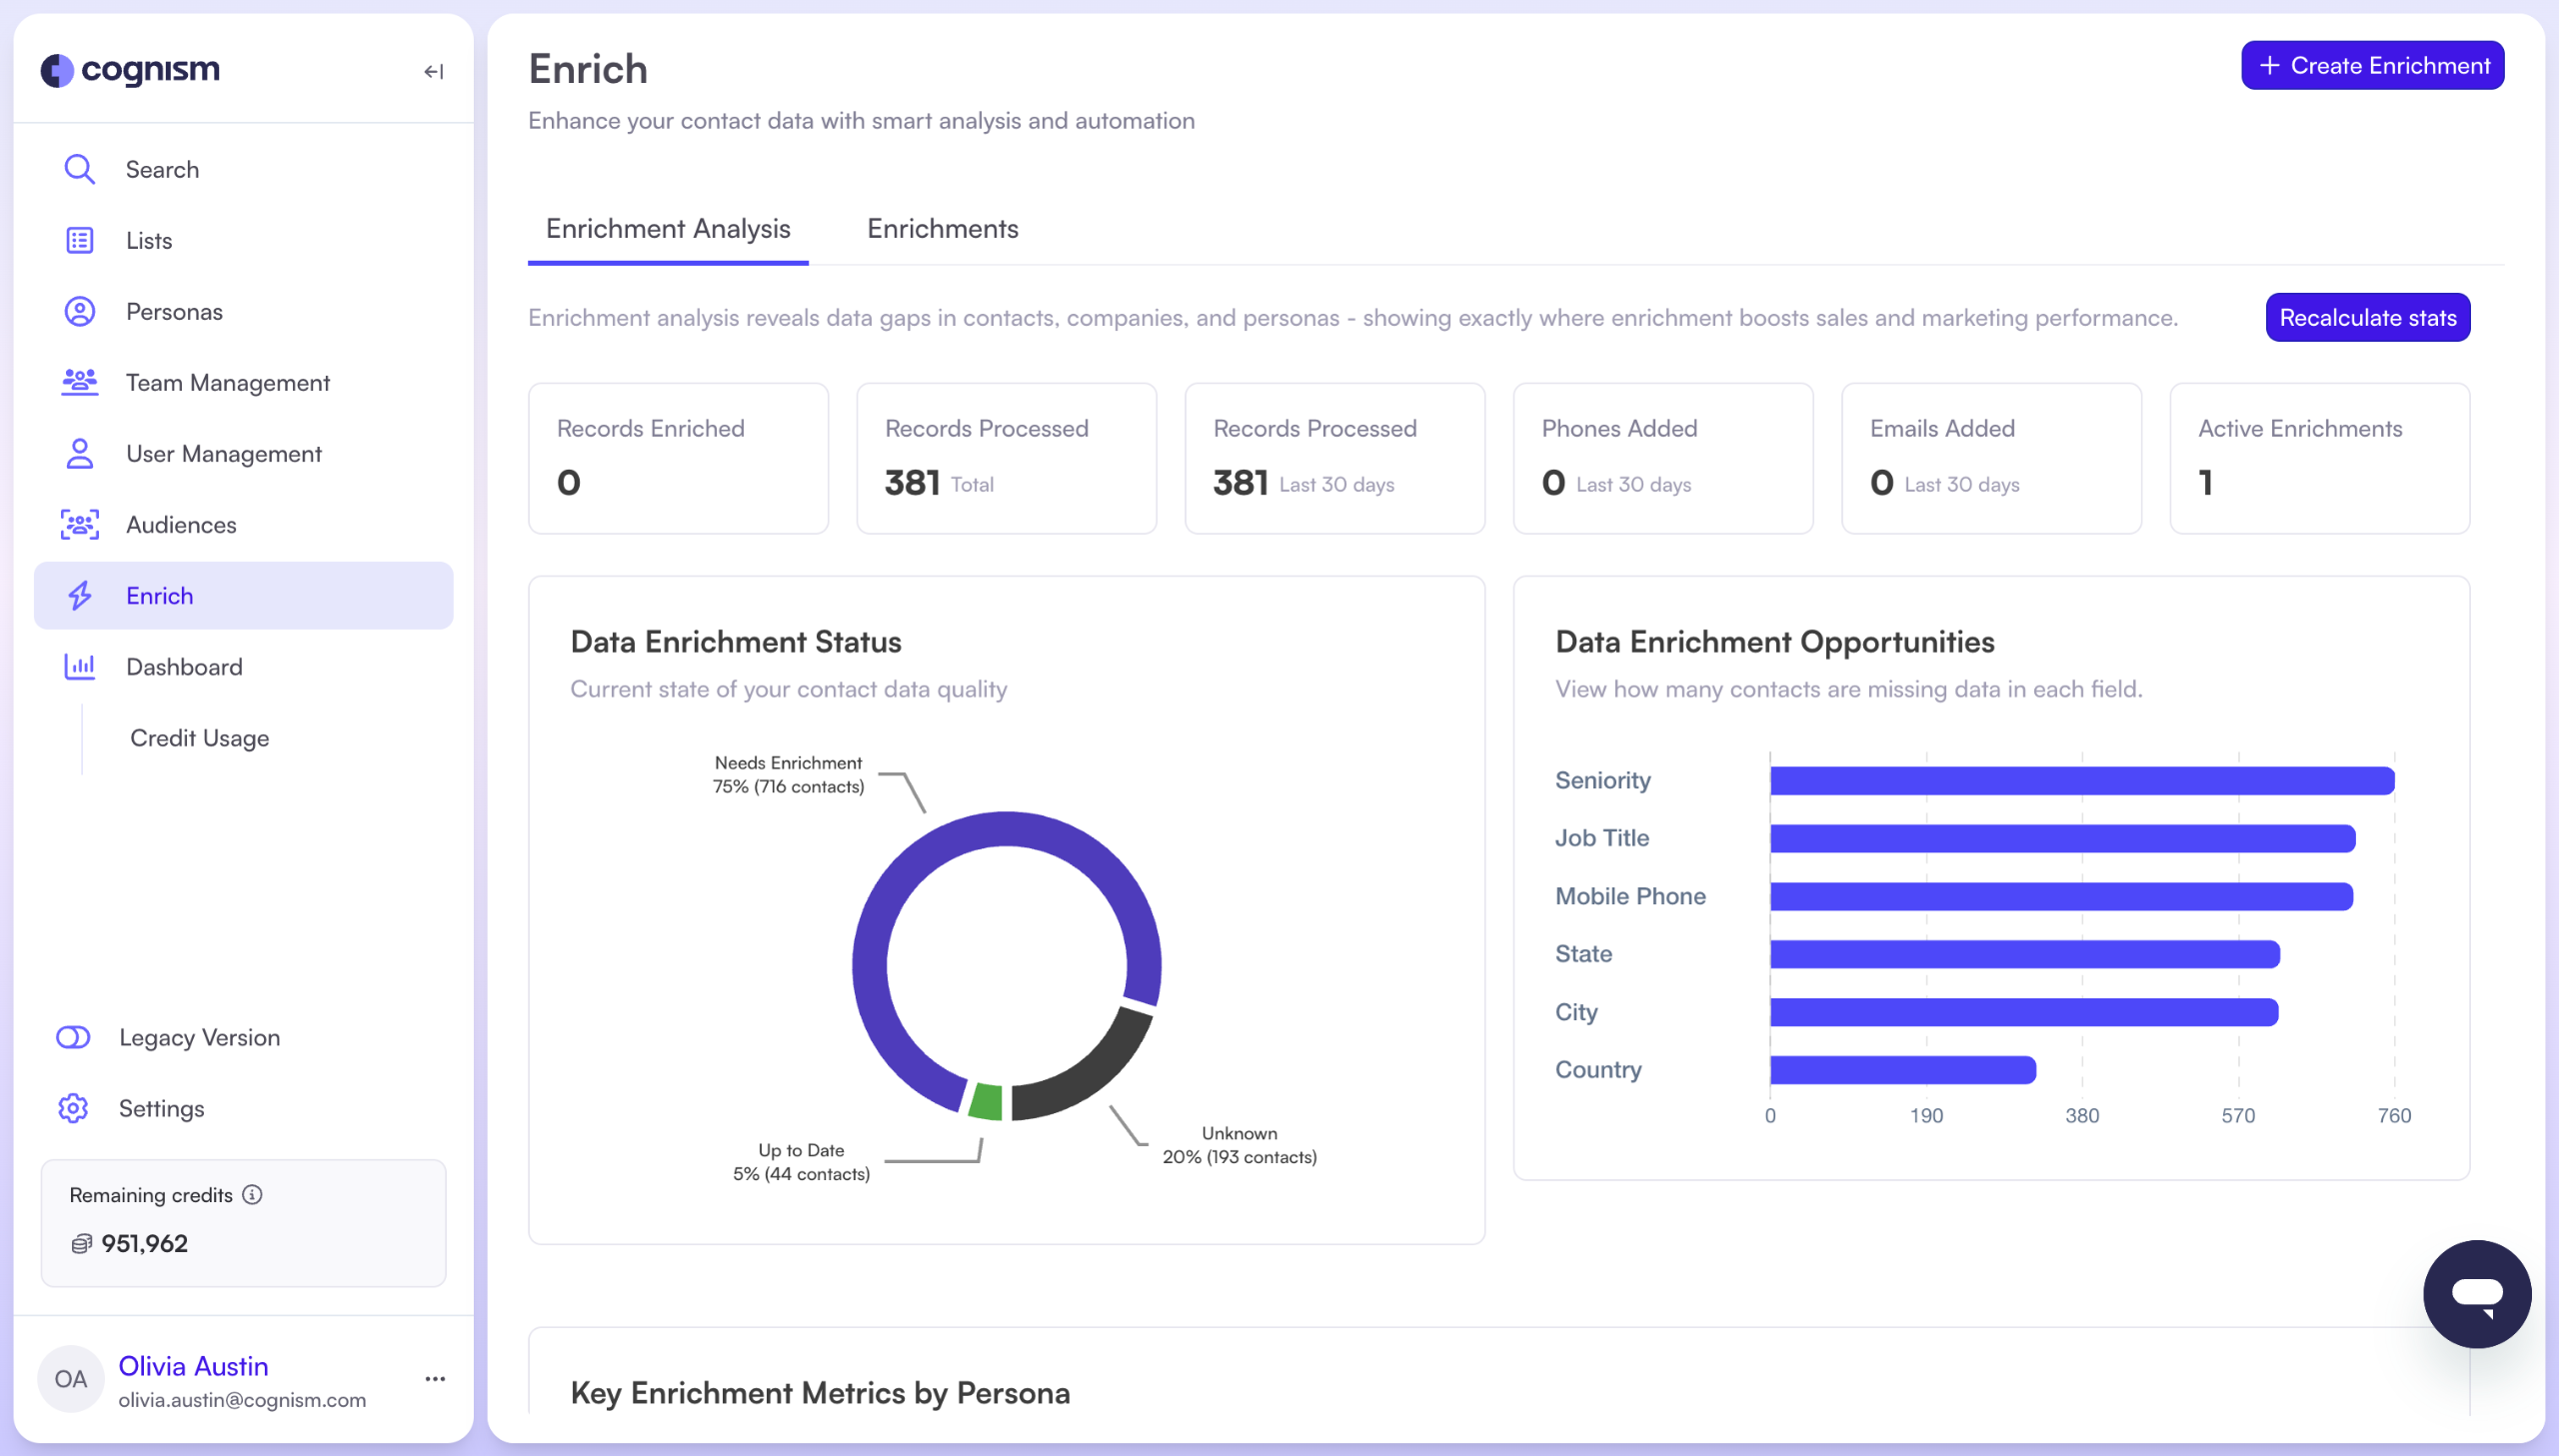The image size is (2559, 1456).
Task: Open Team Management group icon
Action: [x=79, y=382]
